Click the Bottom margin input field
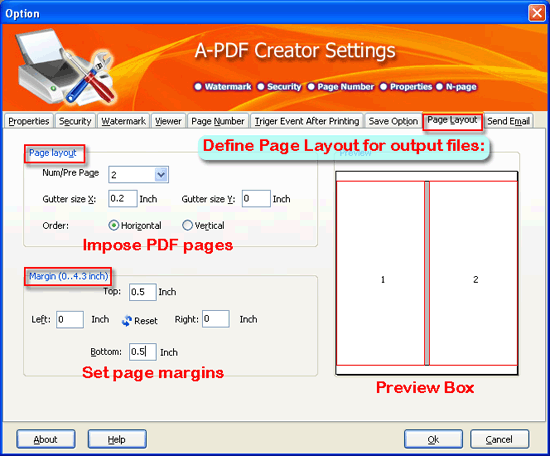 coord(142,352)
